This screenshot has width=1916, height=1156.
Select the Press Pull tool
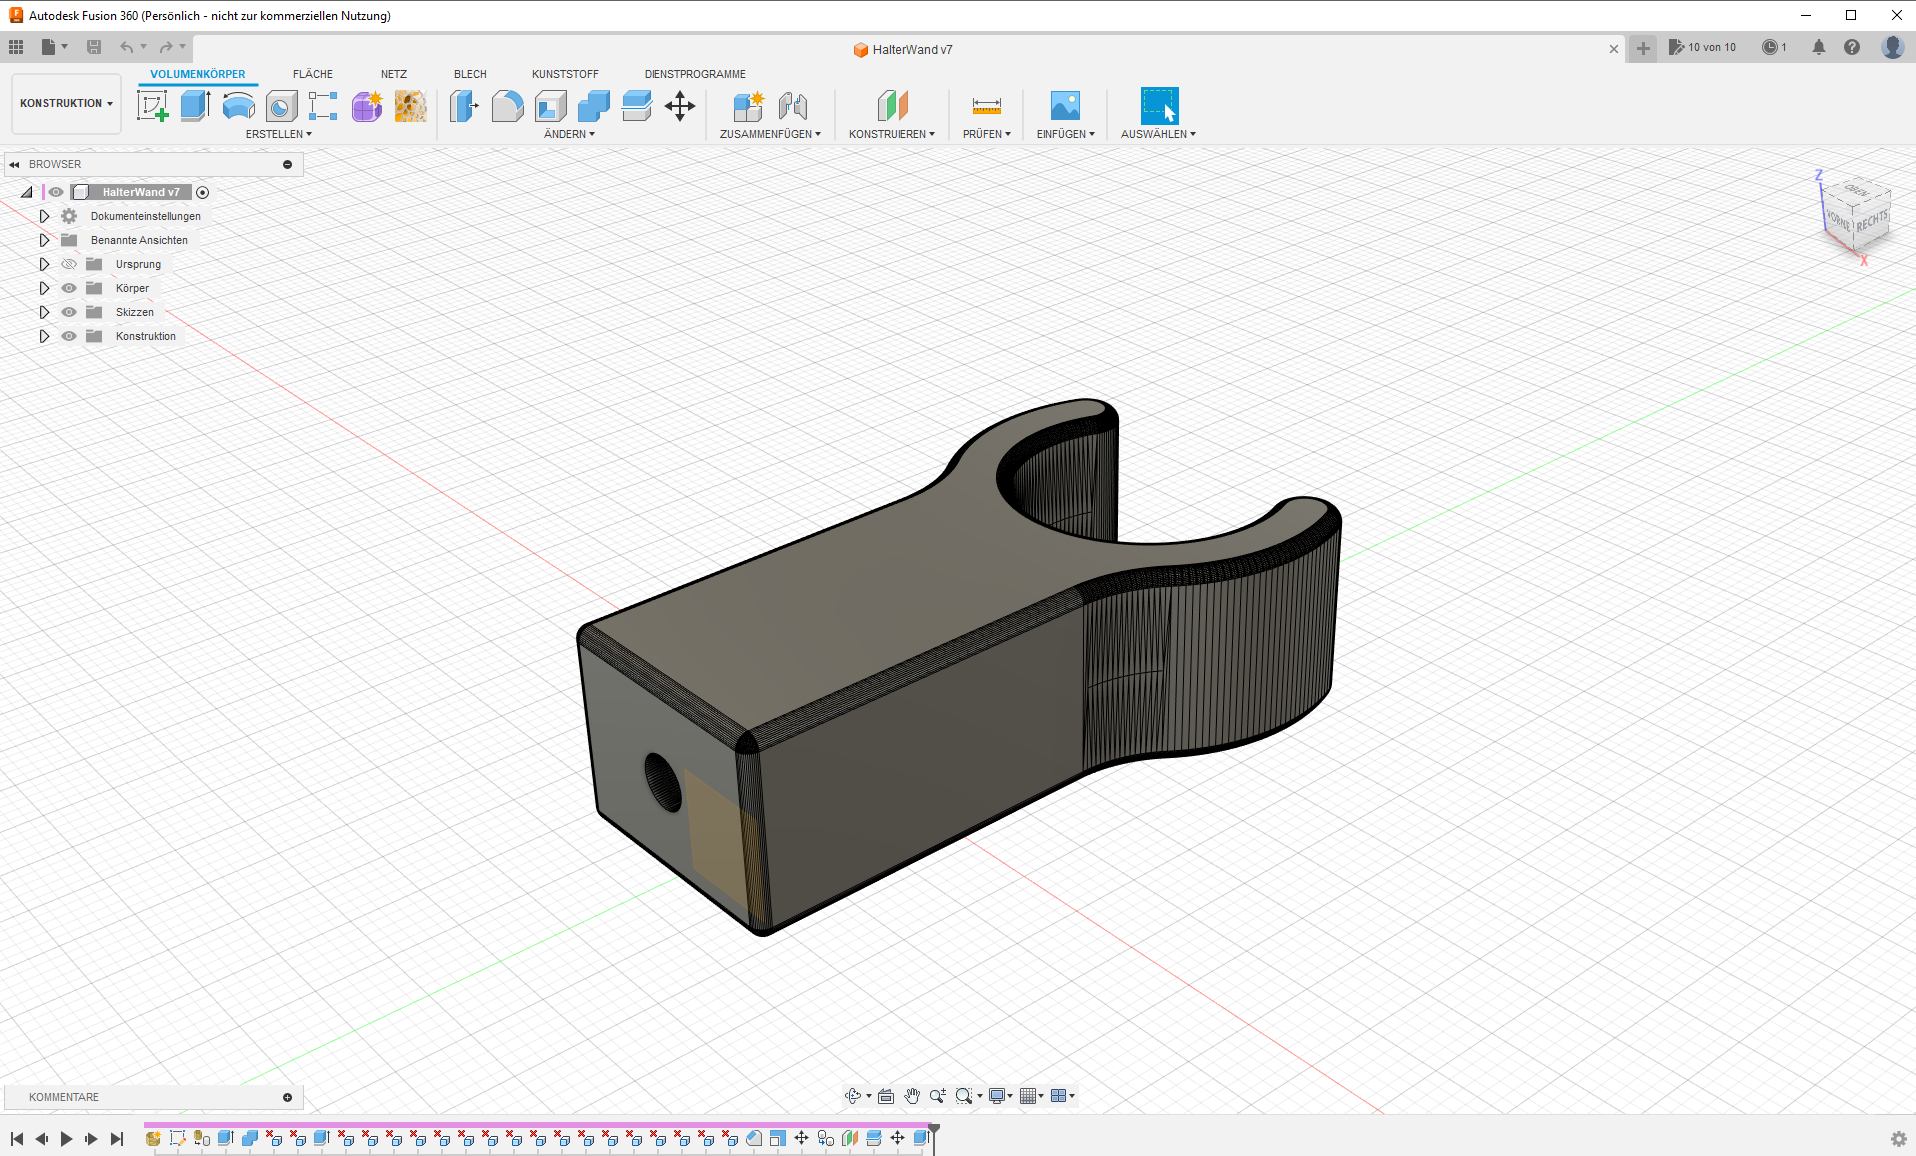point(464,106)
